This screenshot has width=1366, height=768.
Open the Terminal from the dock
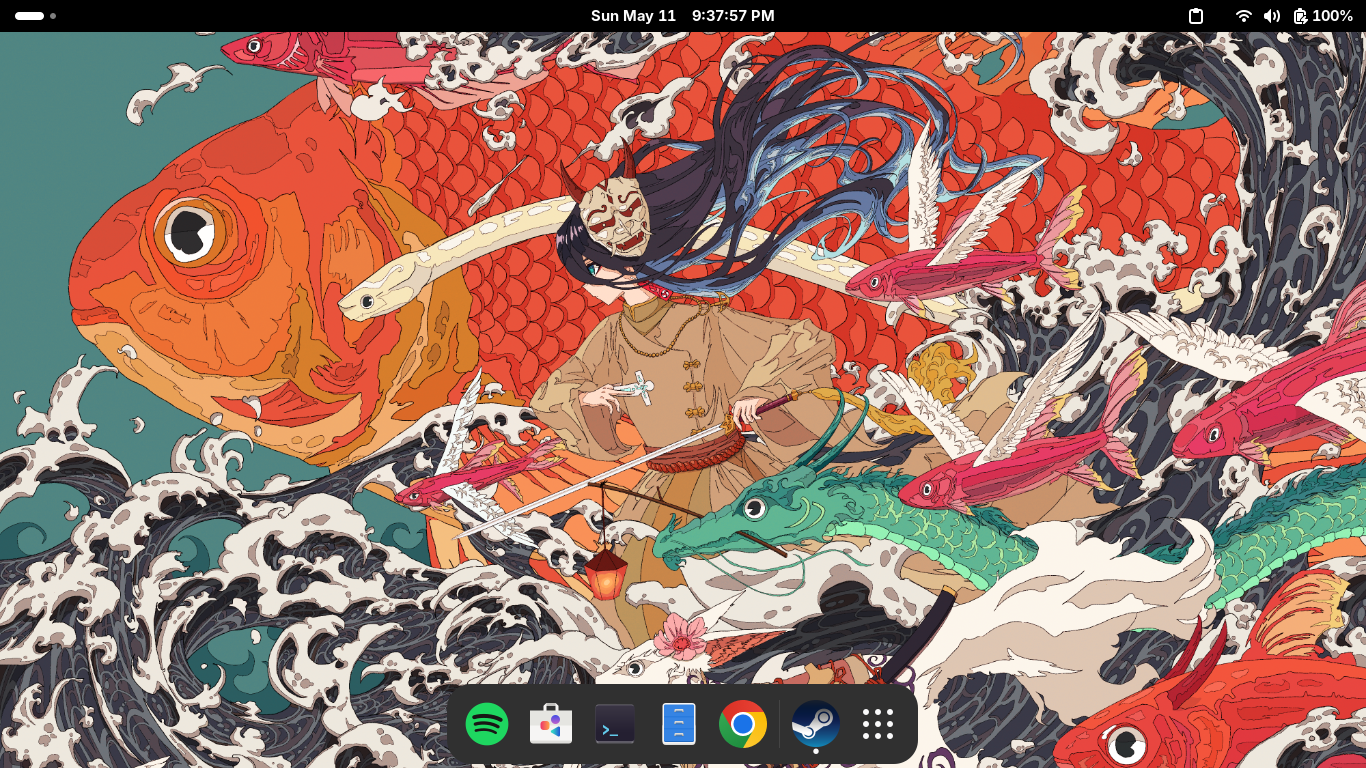(615, 724)
